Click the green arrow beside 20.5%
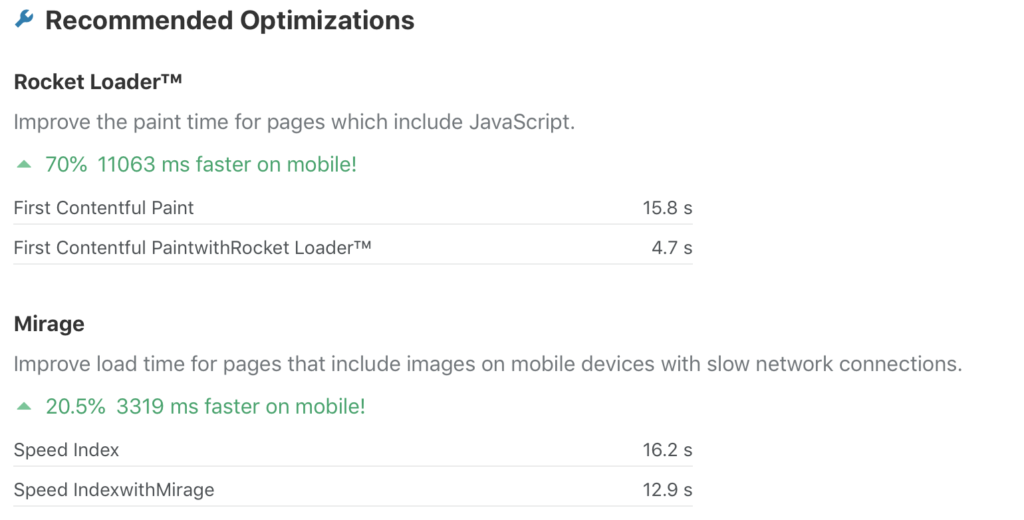 [x=24, y=406]
